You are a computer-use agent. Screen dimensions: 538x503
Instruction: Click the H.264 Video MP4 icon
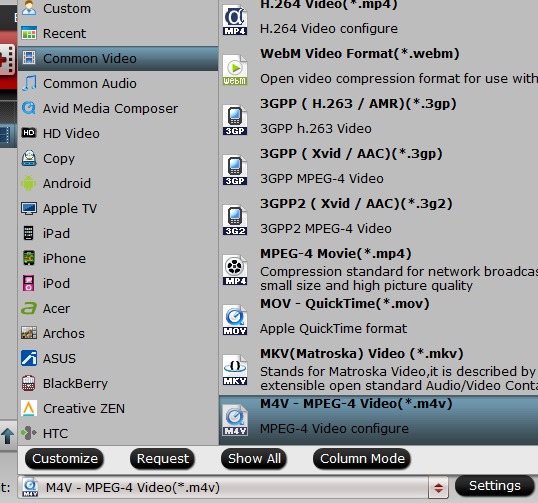click(x=235, y=20)
